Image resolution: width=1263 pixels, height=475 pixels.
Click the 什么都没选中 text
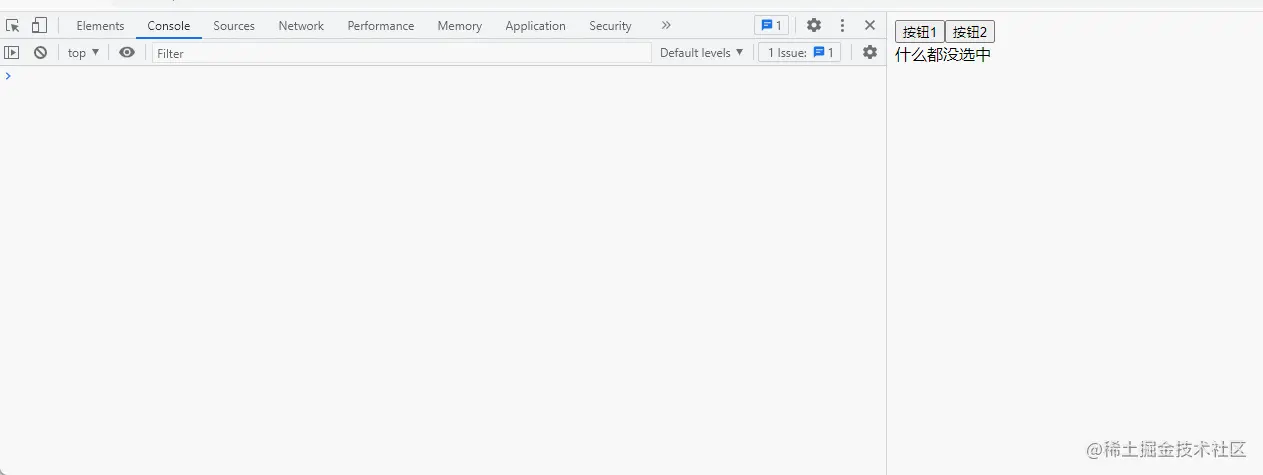(x=943, y=55)
